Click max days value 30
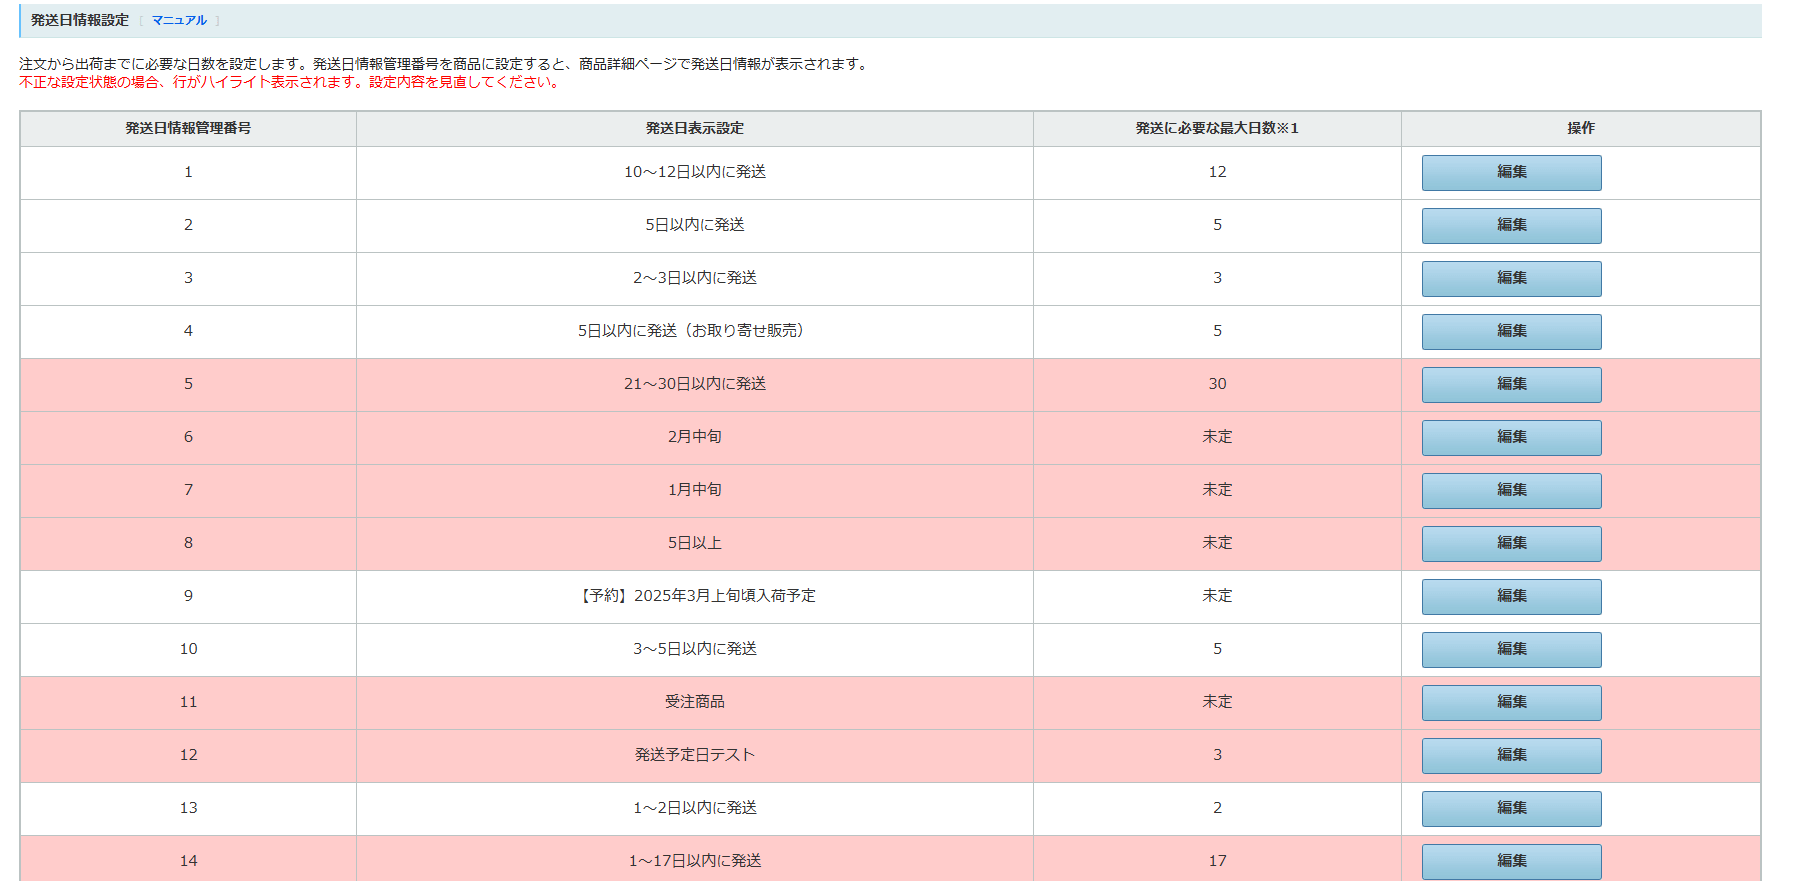The image size is (1798, 881). 1217,384
